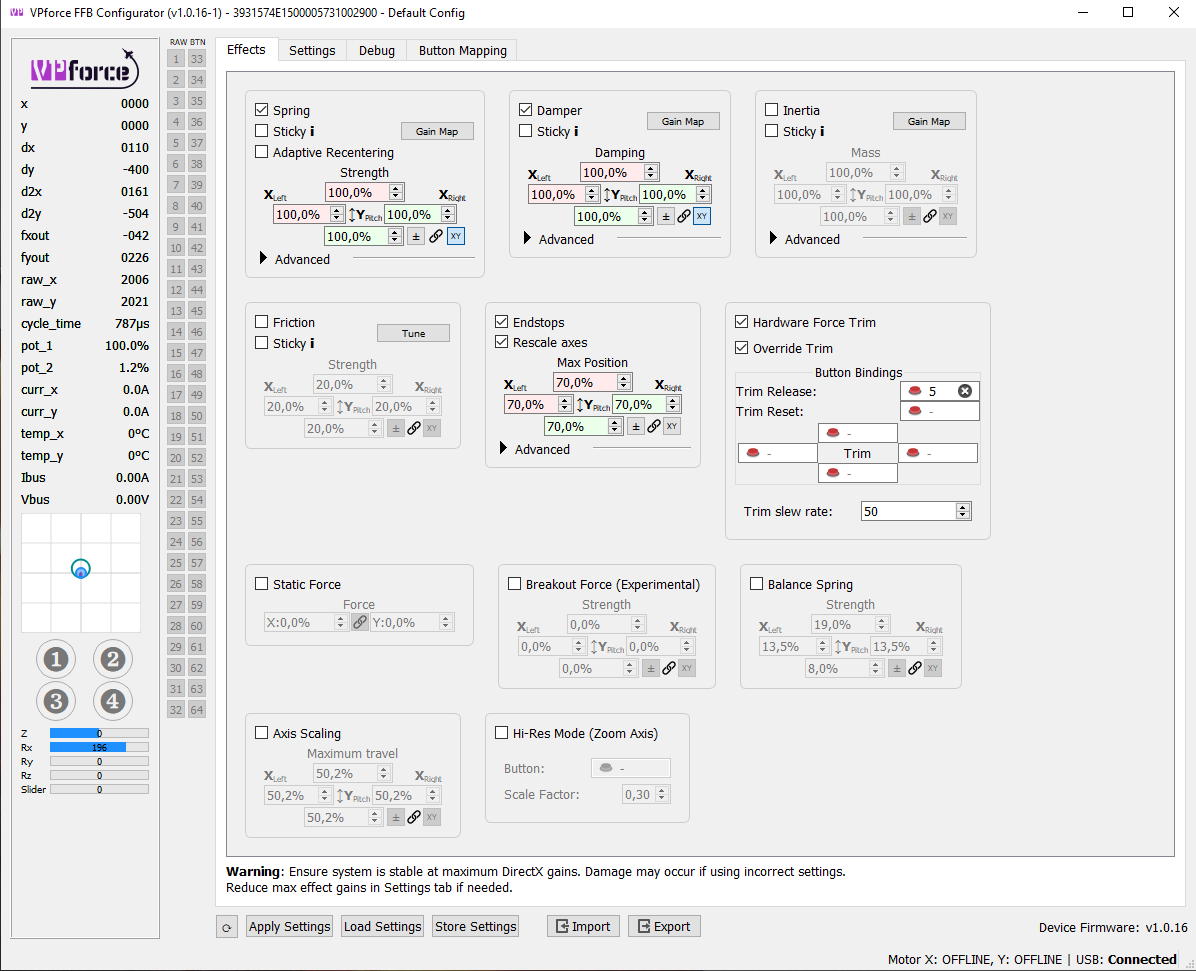Image resolution: width=1196 pixels, height=971 pixels.
Task: Click the link chain icon in Friction panel
Action: [x=413, y=428]
